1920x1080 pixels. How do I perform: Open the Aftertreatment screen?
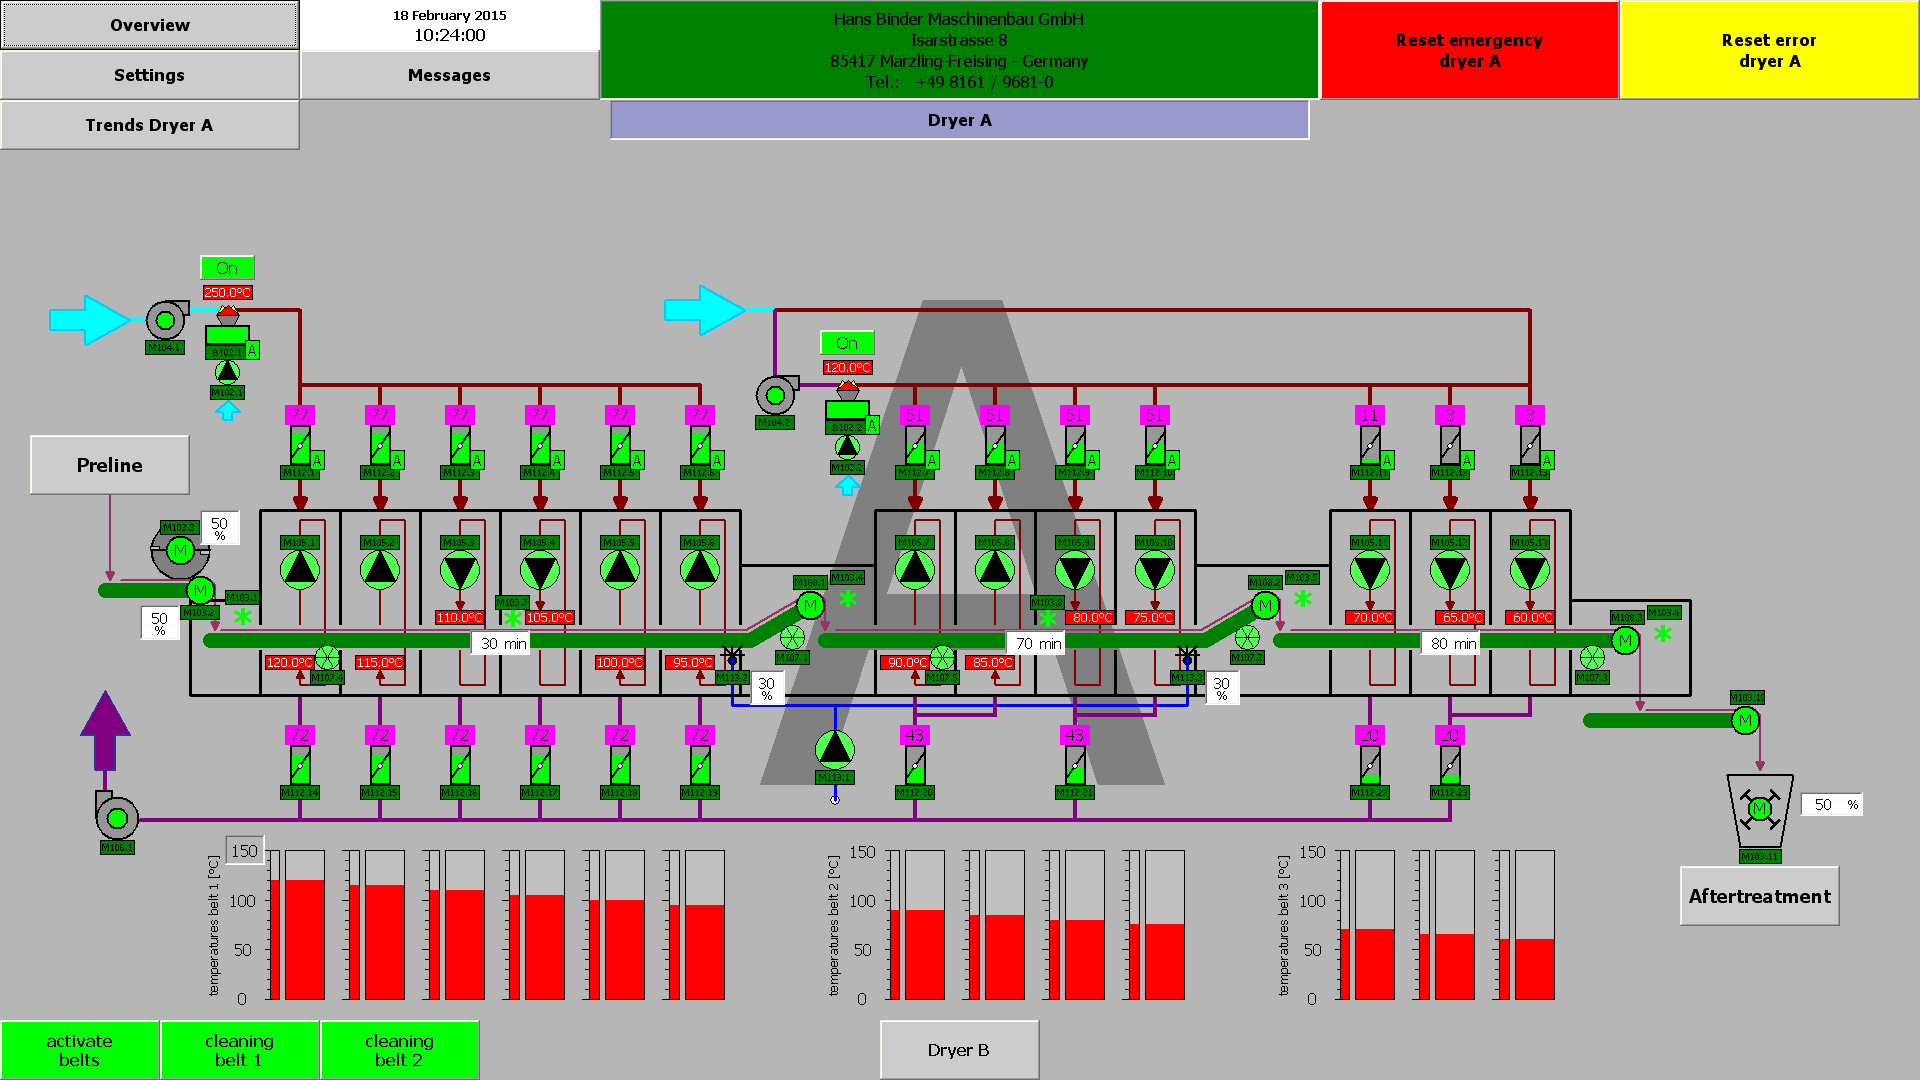click(1760, 896)
